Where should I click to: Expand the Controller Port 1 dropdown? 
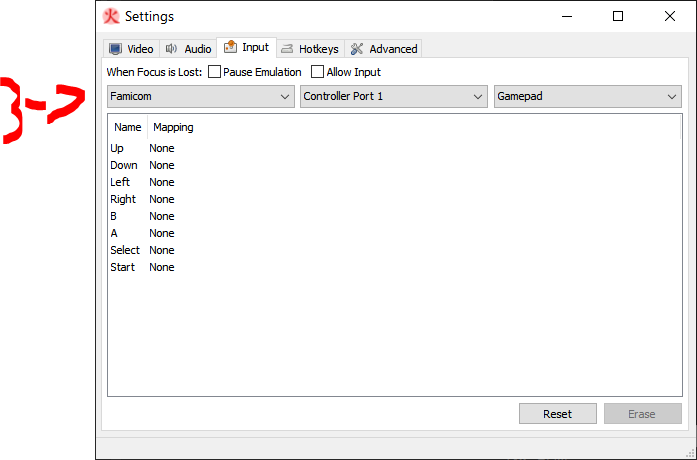[x=393, y=97]
